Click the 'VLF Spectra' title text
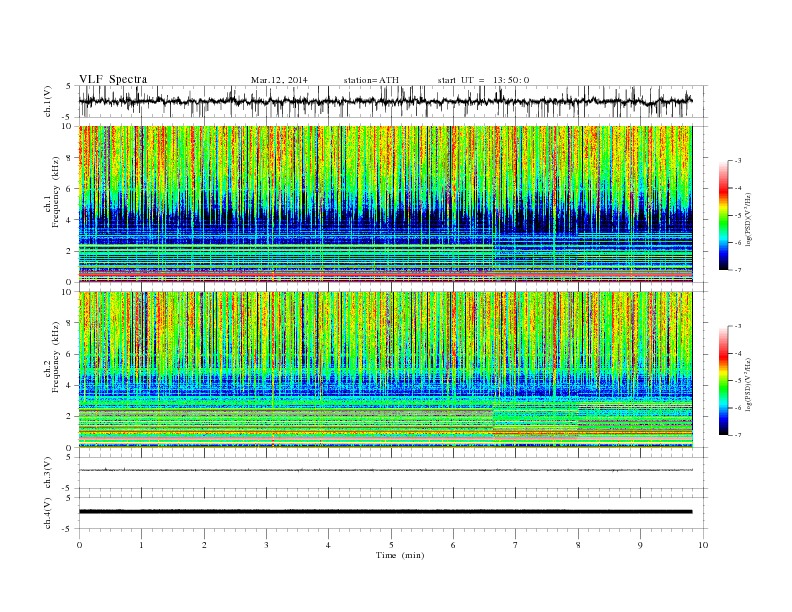The width and height of the screenshot is (792, 612). pyautogui.click(x=113, y=79)
